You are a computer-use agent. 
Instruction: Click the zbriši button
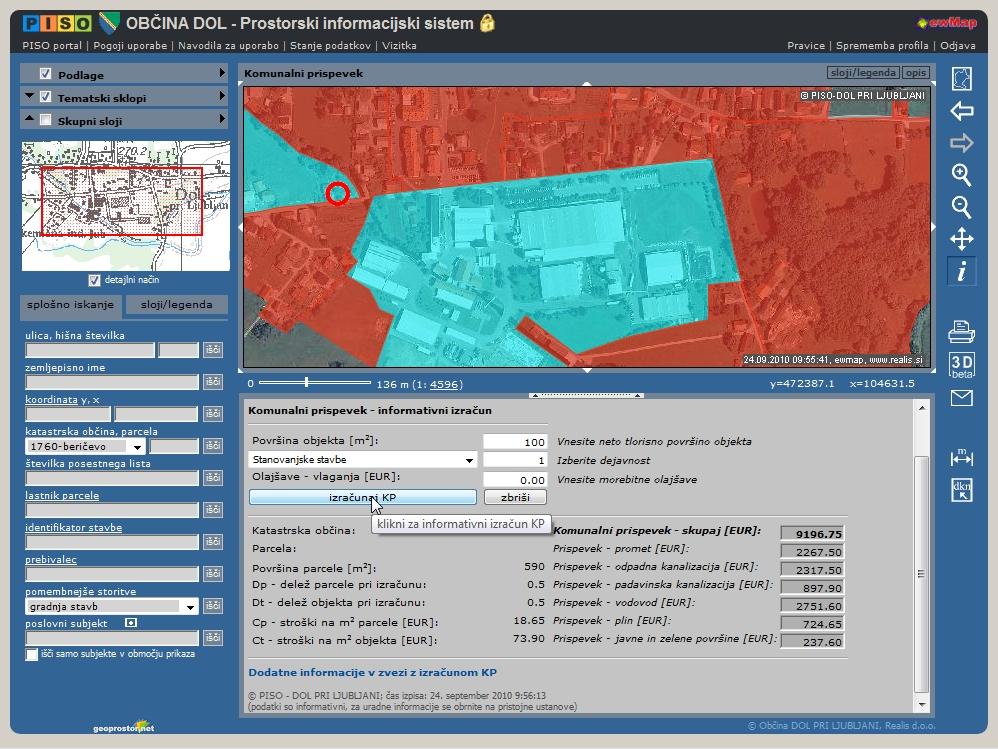click(515, 497)
